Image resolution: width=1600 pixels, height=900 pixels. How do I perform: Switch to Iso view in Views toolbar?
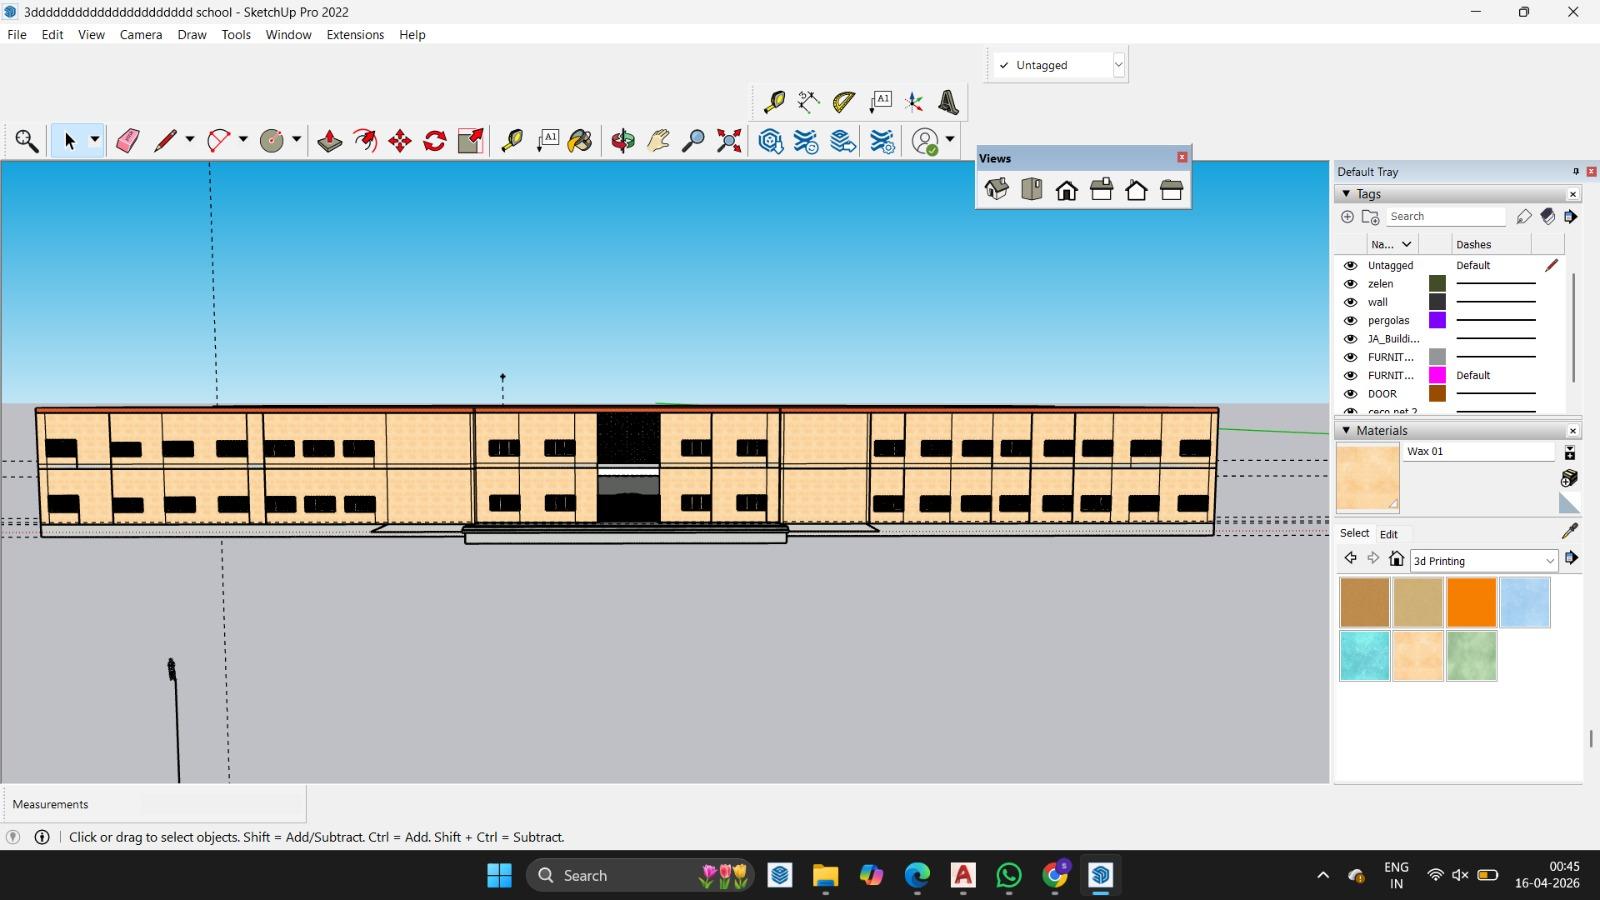(x=996, y=190)
